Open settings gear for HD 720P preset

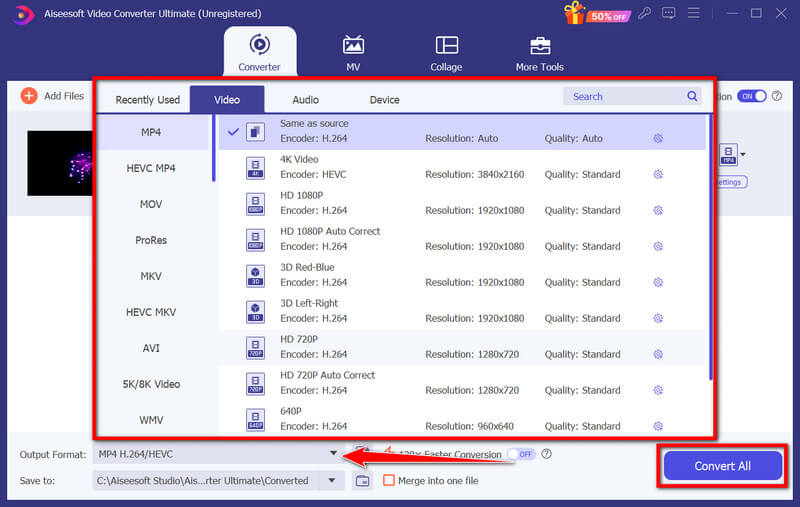click(x=658, y=354)
